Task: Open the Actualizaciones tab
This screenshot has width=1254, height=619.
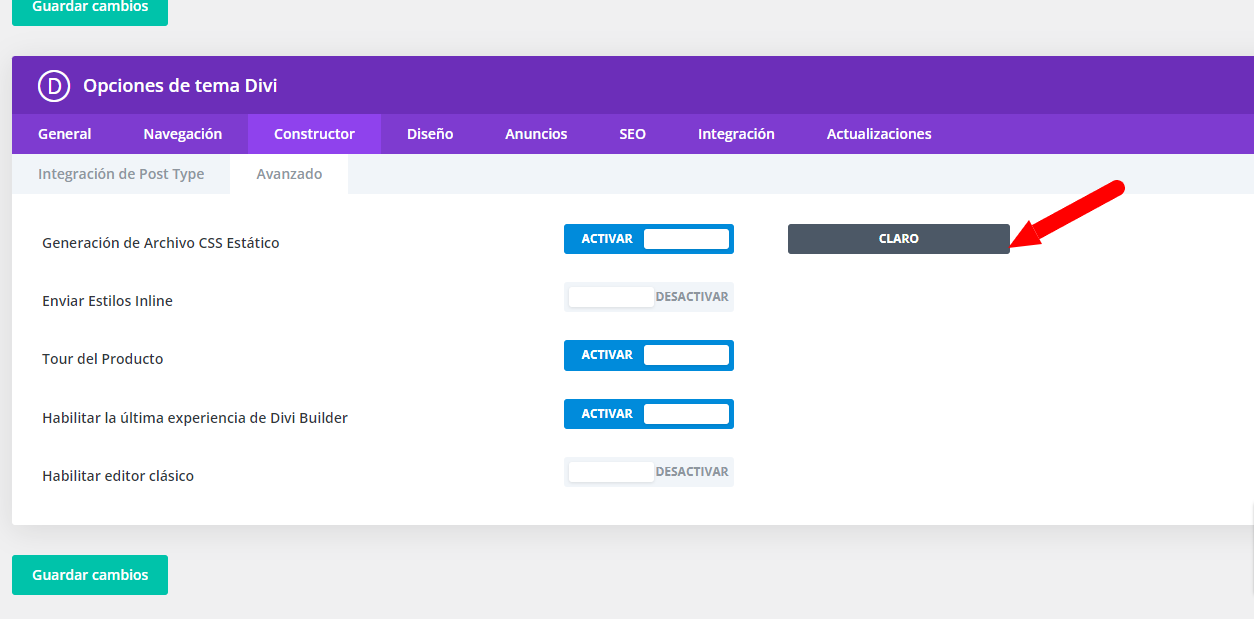Action: click(x=879, y=134)
